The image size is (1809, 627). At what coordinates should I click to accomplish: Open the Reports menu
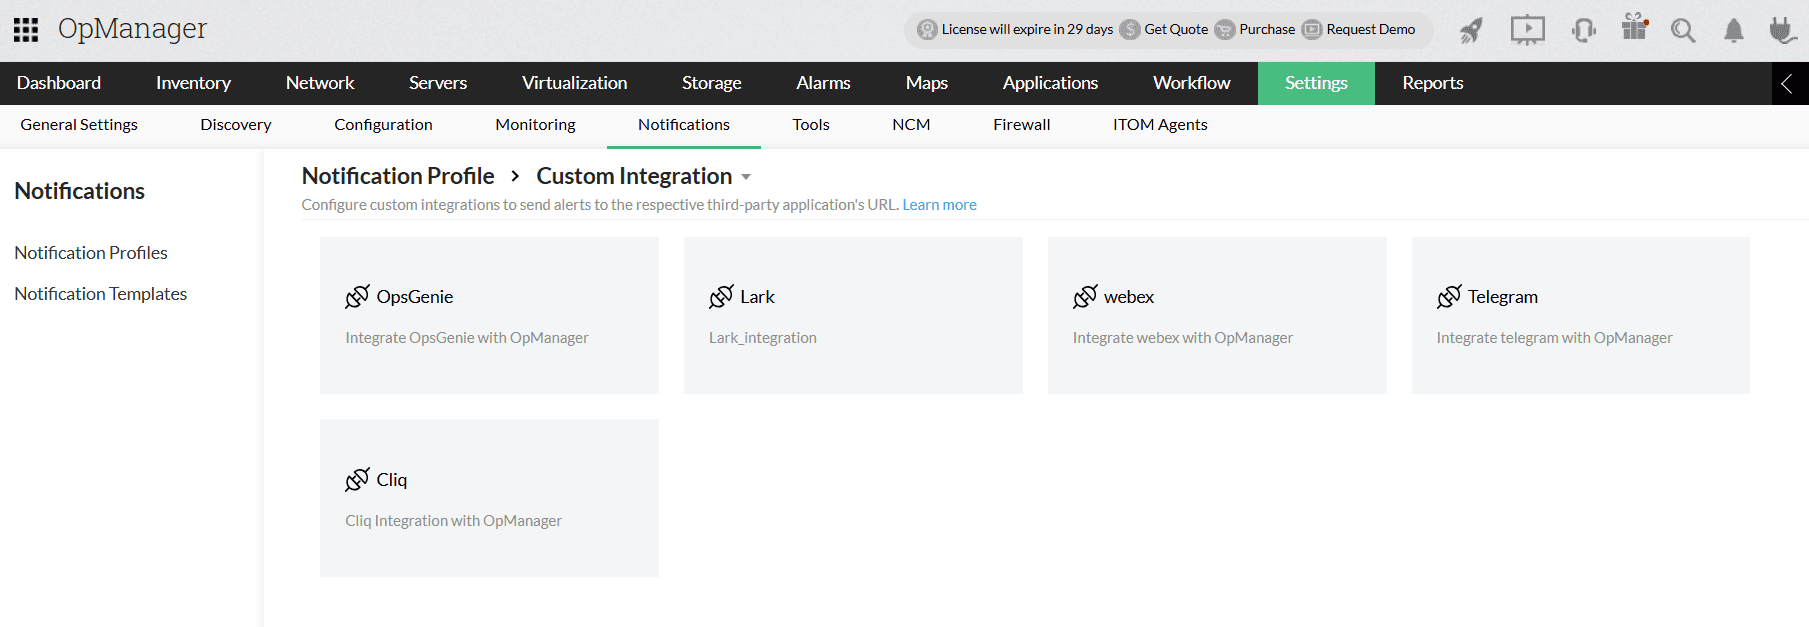point(1433,83)
